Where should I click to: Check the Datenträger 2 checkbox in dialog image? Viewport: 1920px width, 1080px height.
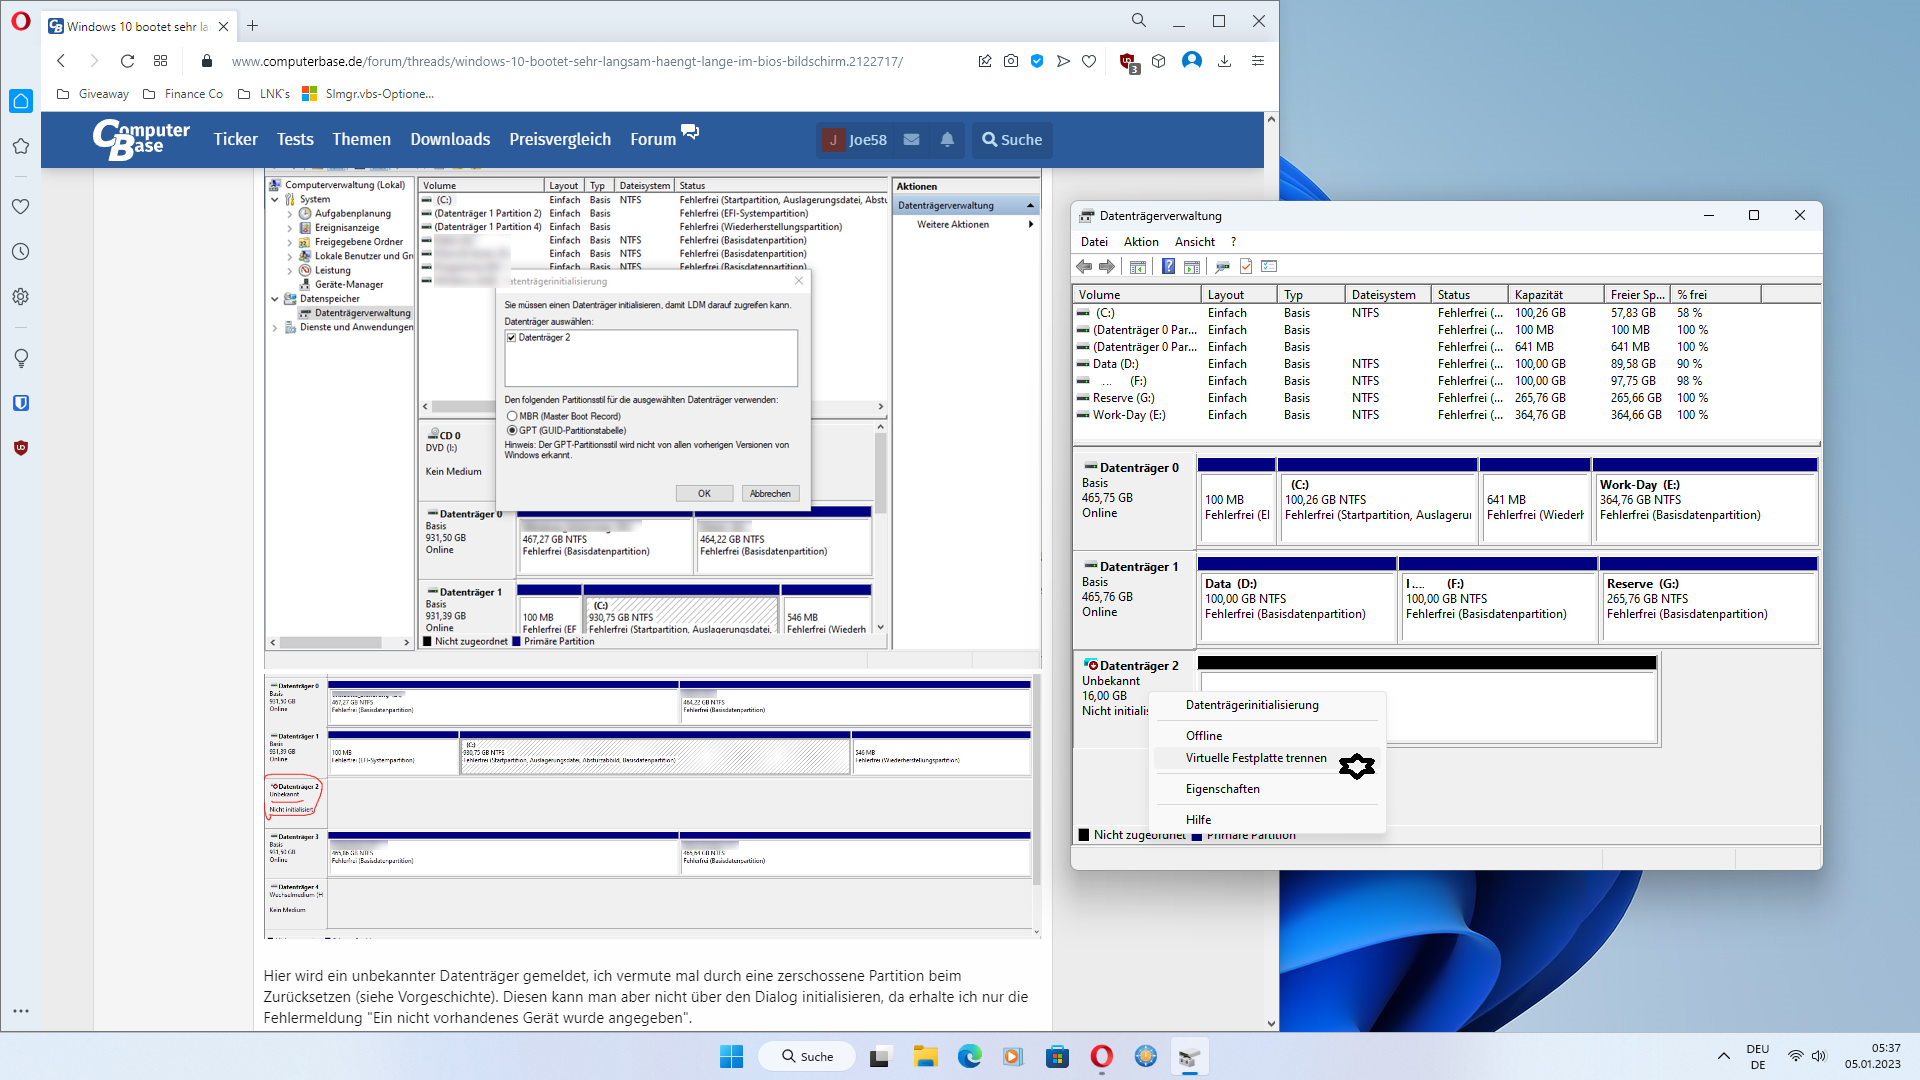(512, 338)
